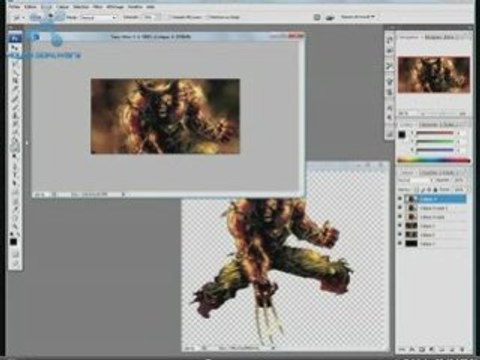The image size is (480, 360).
Task: Select the bottom layer with black thumbnail
Action: [x=435, y=244]
